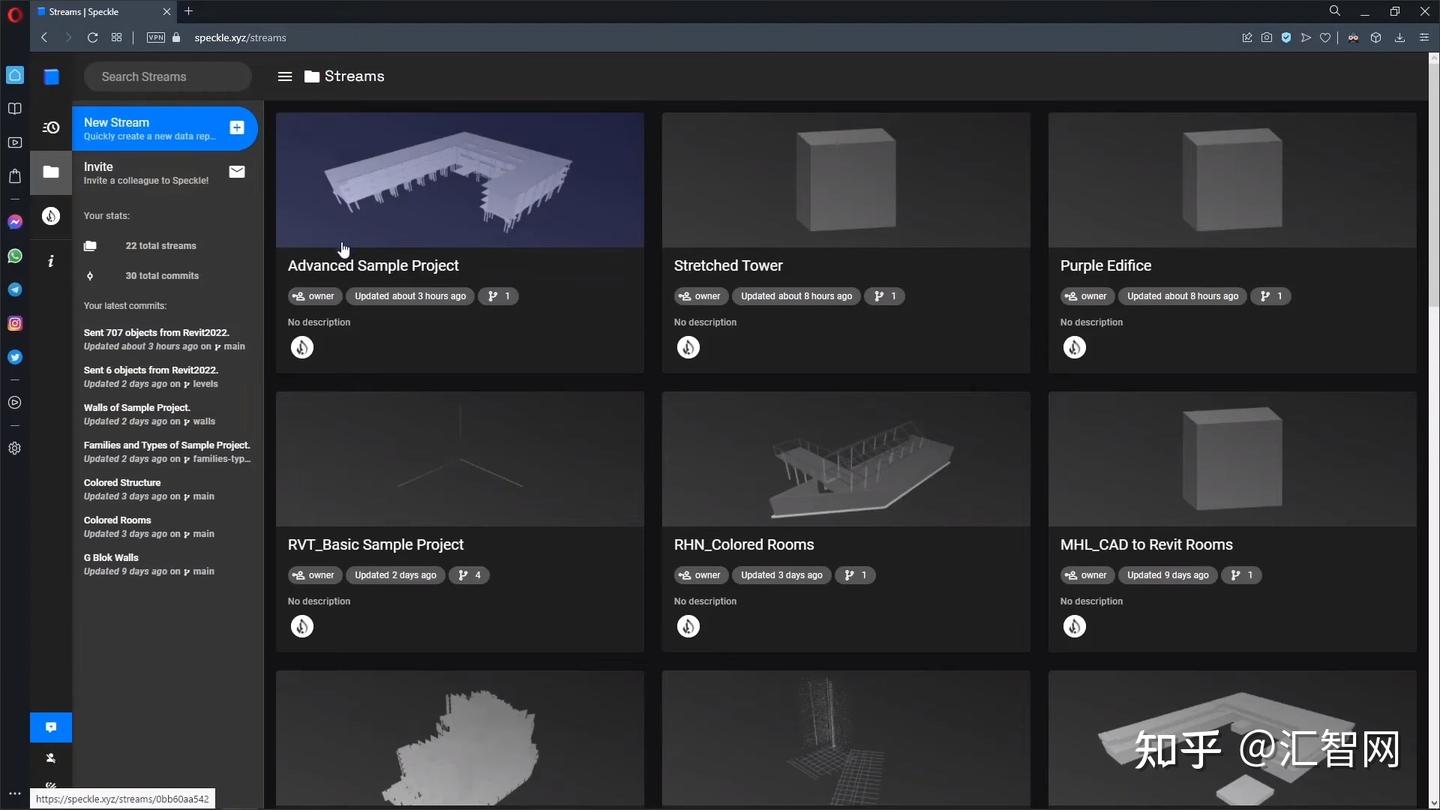Open Advanced Sample Project stream title
Viewport: 1440px width, 810px height.
[x=373, y=265]
